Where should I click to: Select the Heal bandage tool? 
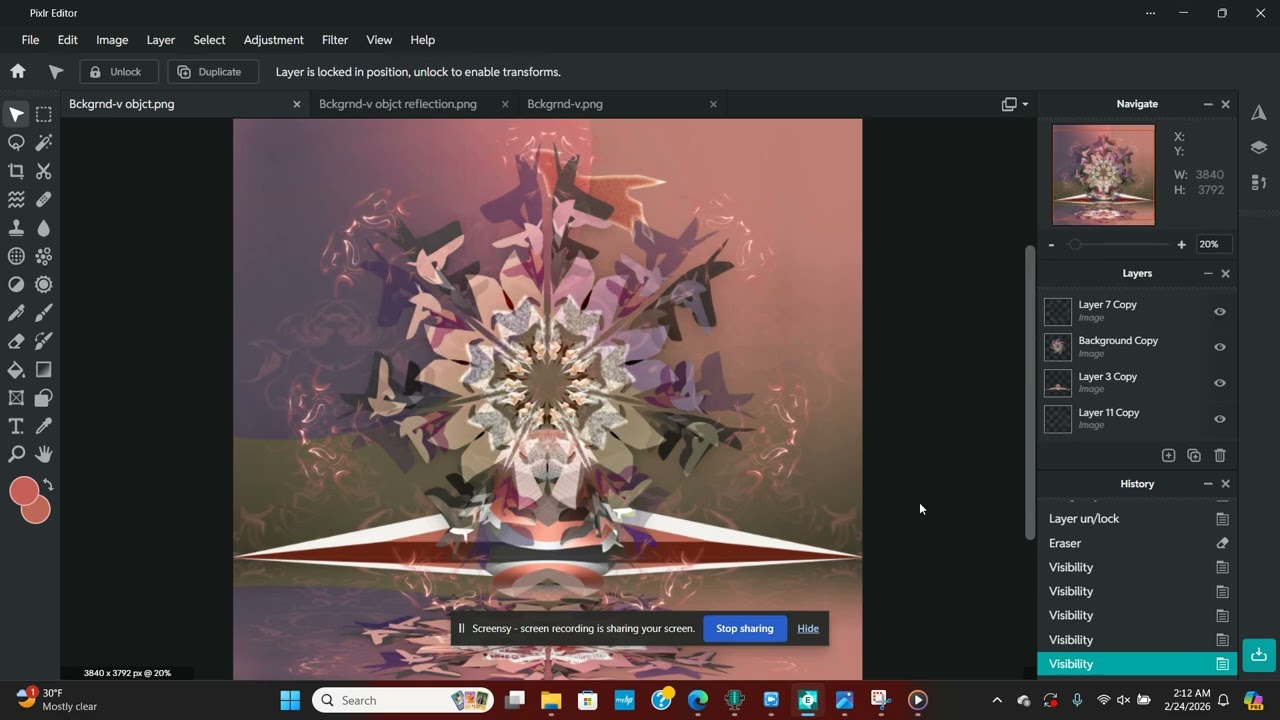pos(44,200)
